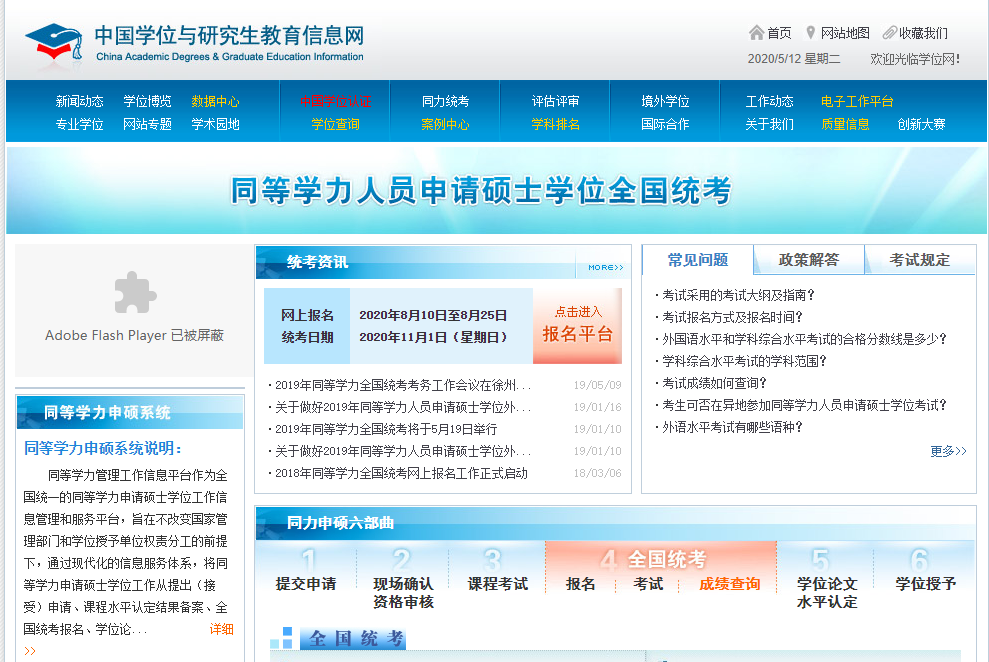Select the 常见问题 tab
Viewport: 989px width, 662px height.
pos(697,260)
